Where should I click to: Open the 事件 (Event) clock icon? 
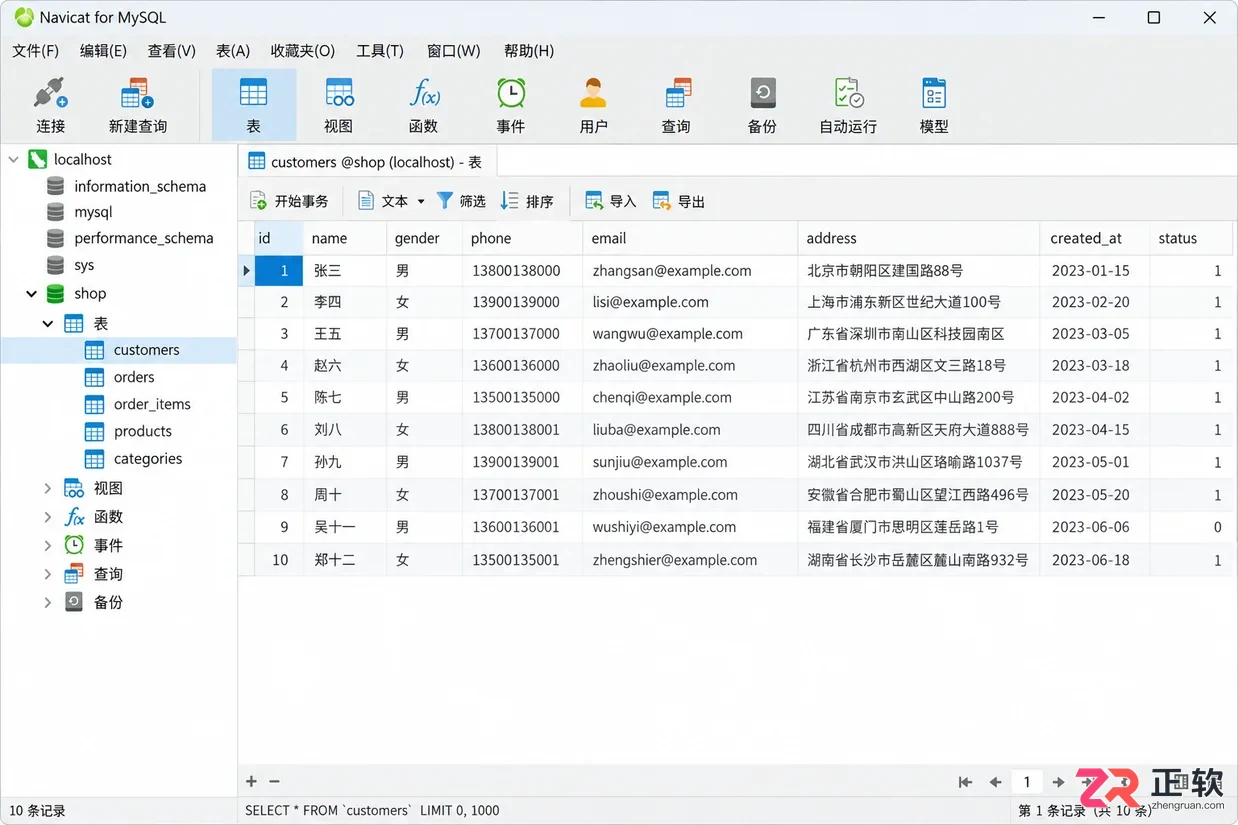pyautogui.click(x=511, y=104)
